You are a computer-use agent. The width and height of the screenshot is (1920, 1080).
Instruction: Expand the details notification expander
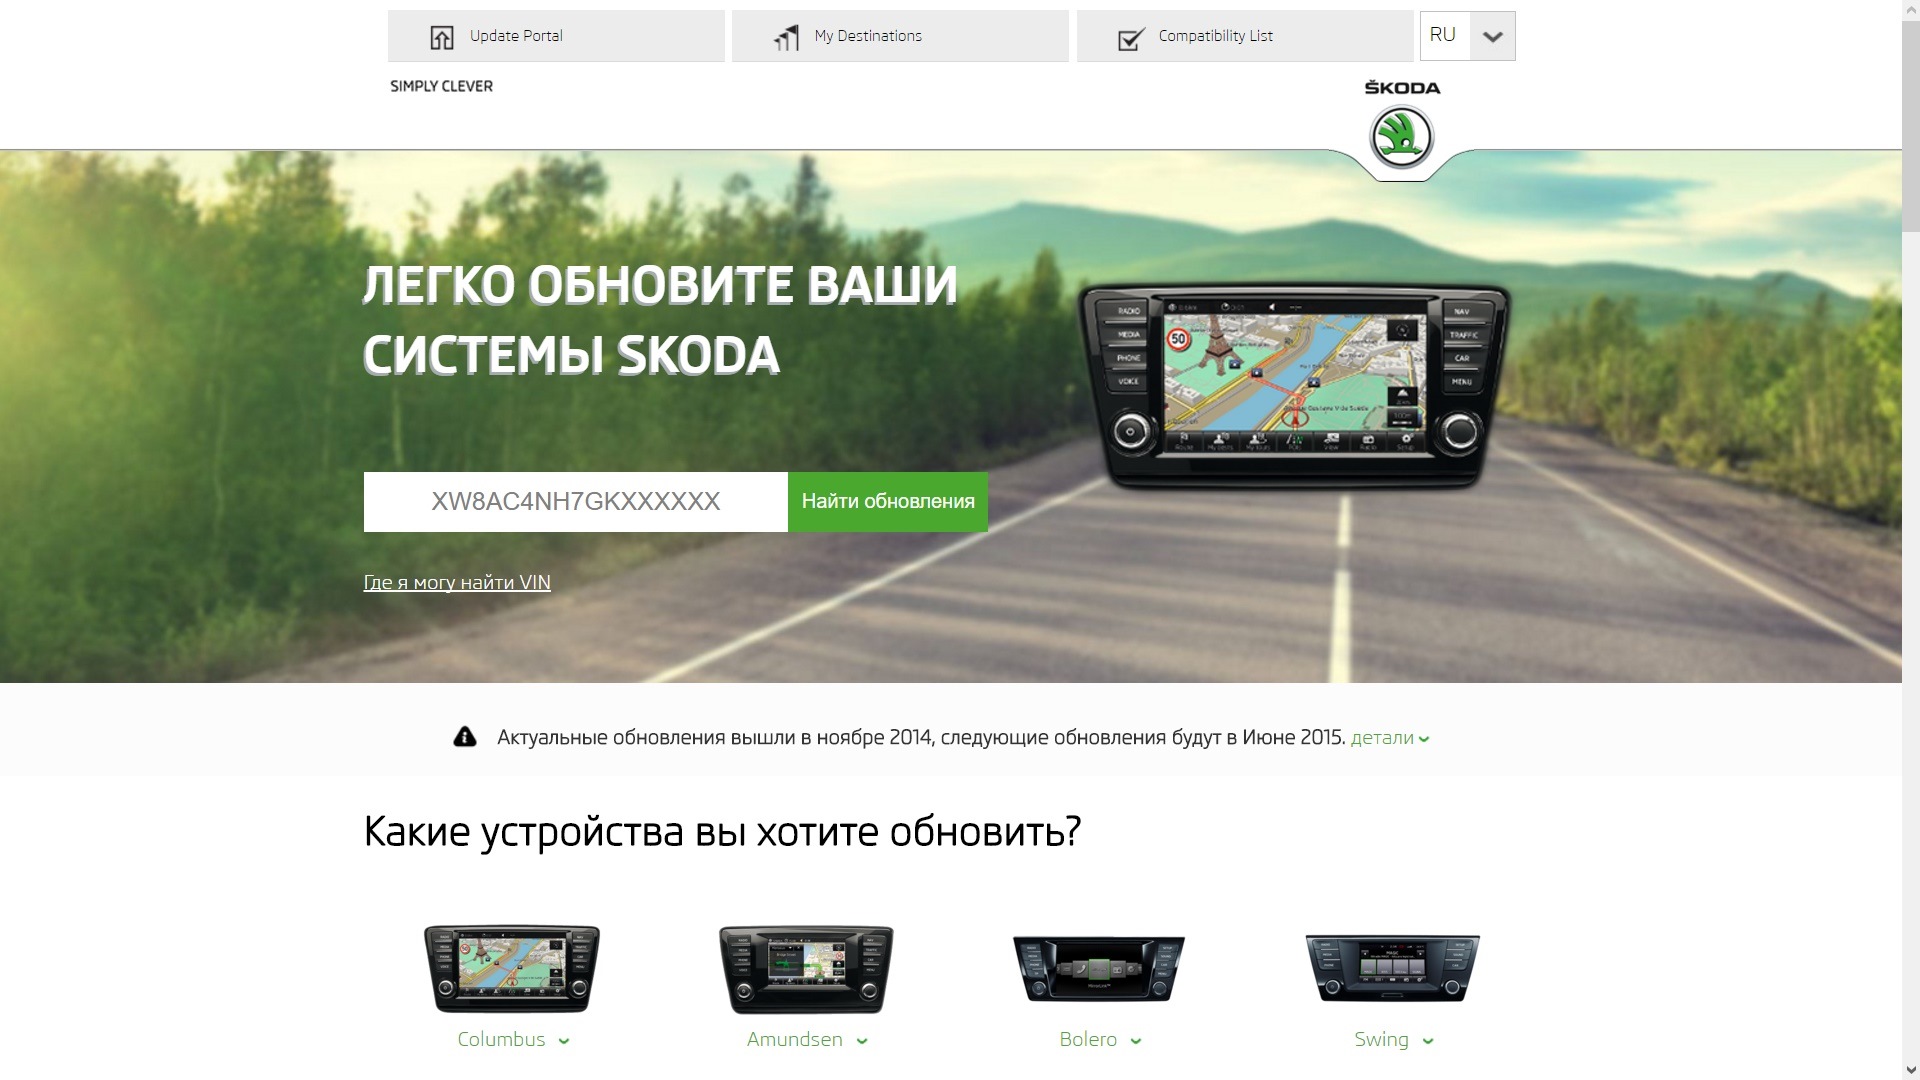1390,737
